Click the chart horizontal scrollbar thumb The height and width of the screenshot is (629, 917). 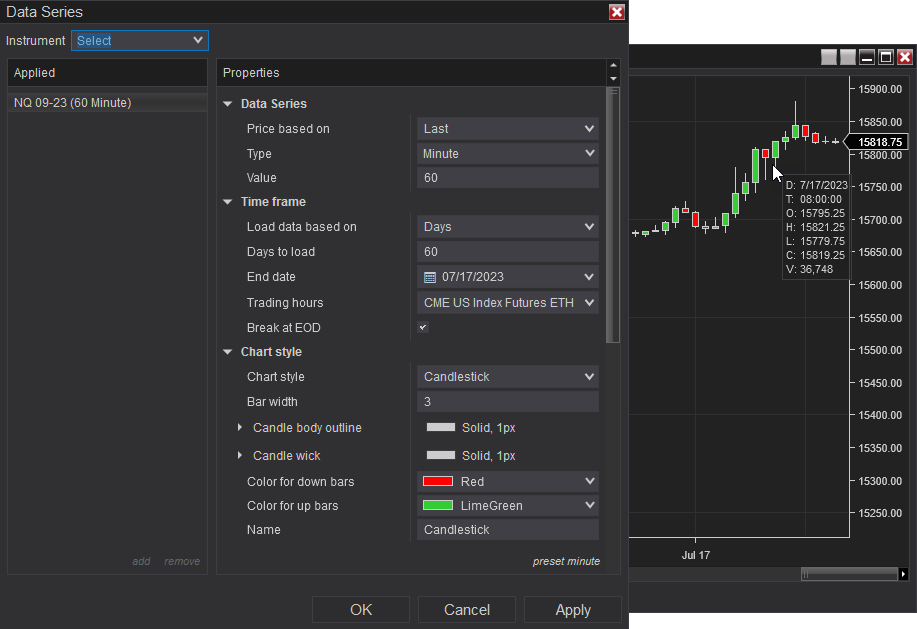[x=849, y=574]
